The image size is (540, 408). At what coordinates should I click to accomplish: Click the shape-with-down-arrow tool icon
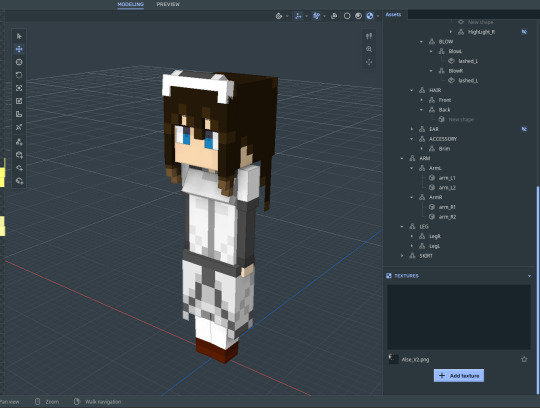pos(19,155)
